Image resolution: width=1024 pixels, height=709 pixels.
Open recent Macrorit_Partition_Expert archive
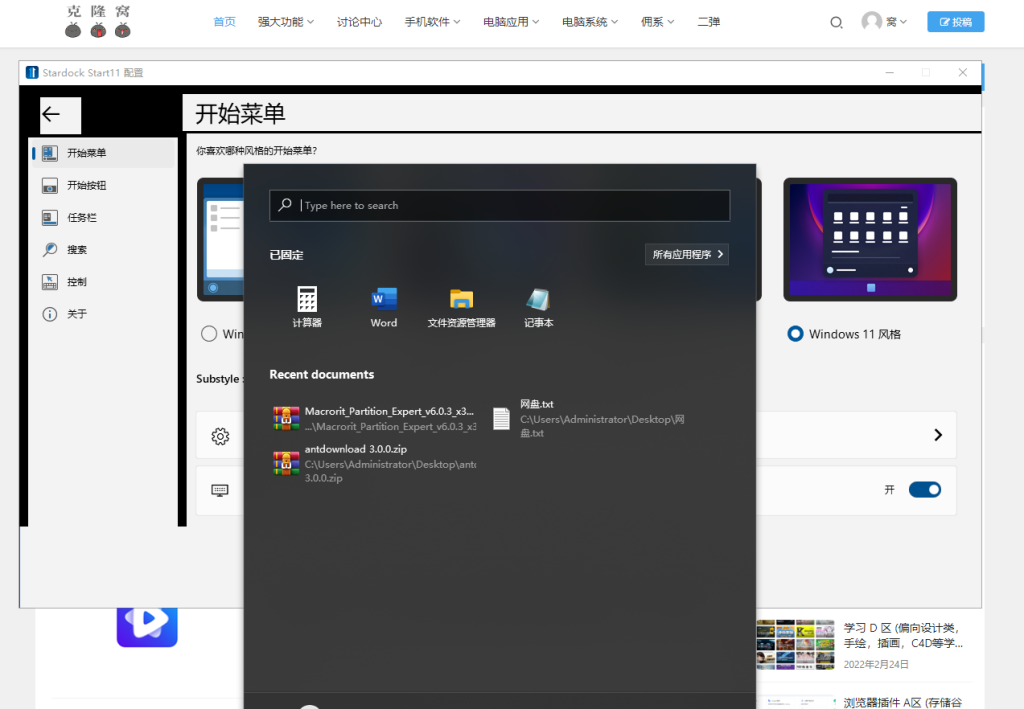point(374,418)
